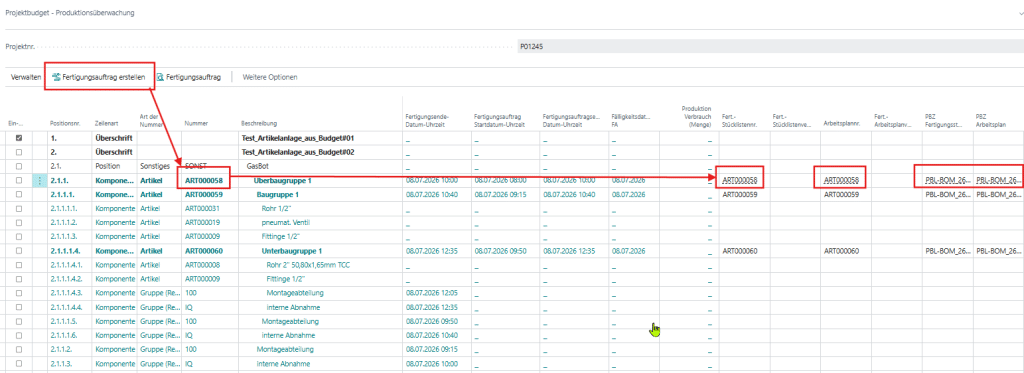Tick the checkbox for position 2.1.1.1.
Image resolution: width=1024 pixels, height=373 pixels.
tap(19, 195)
